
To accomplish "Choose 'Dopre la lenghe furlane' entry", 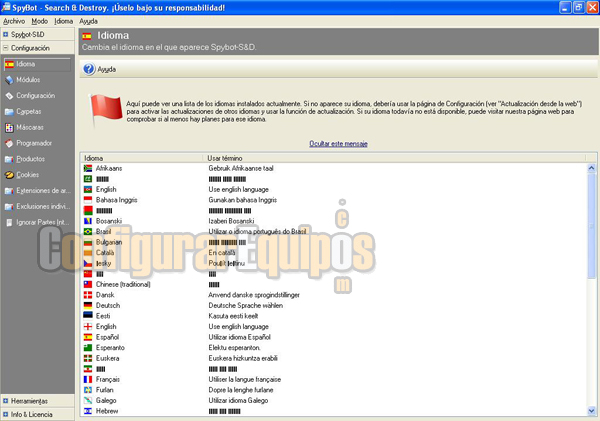I will 241,390.
